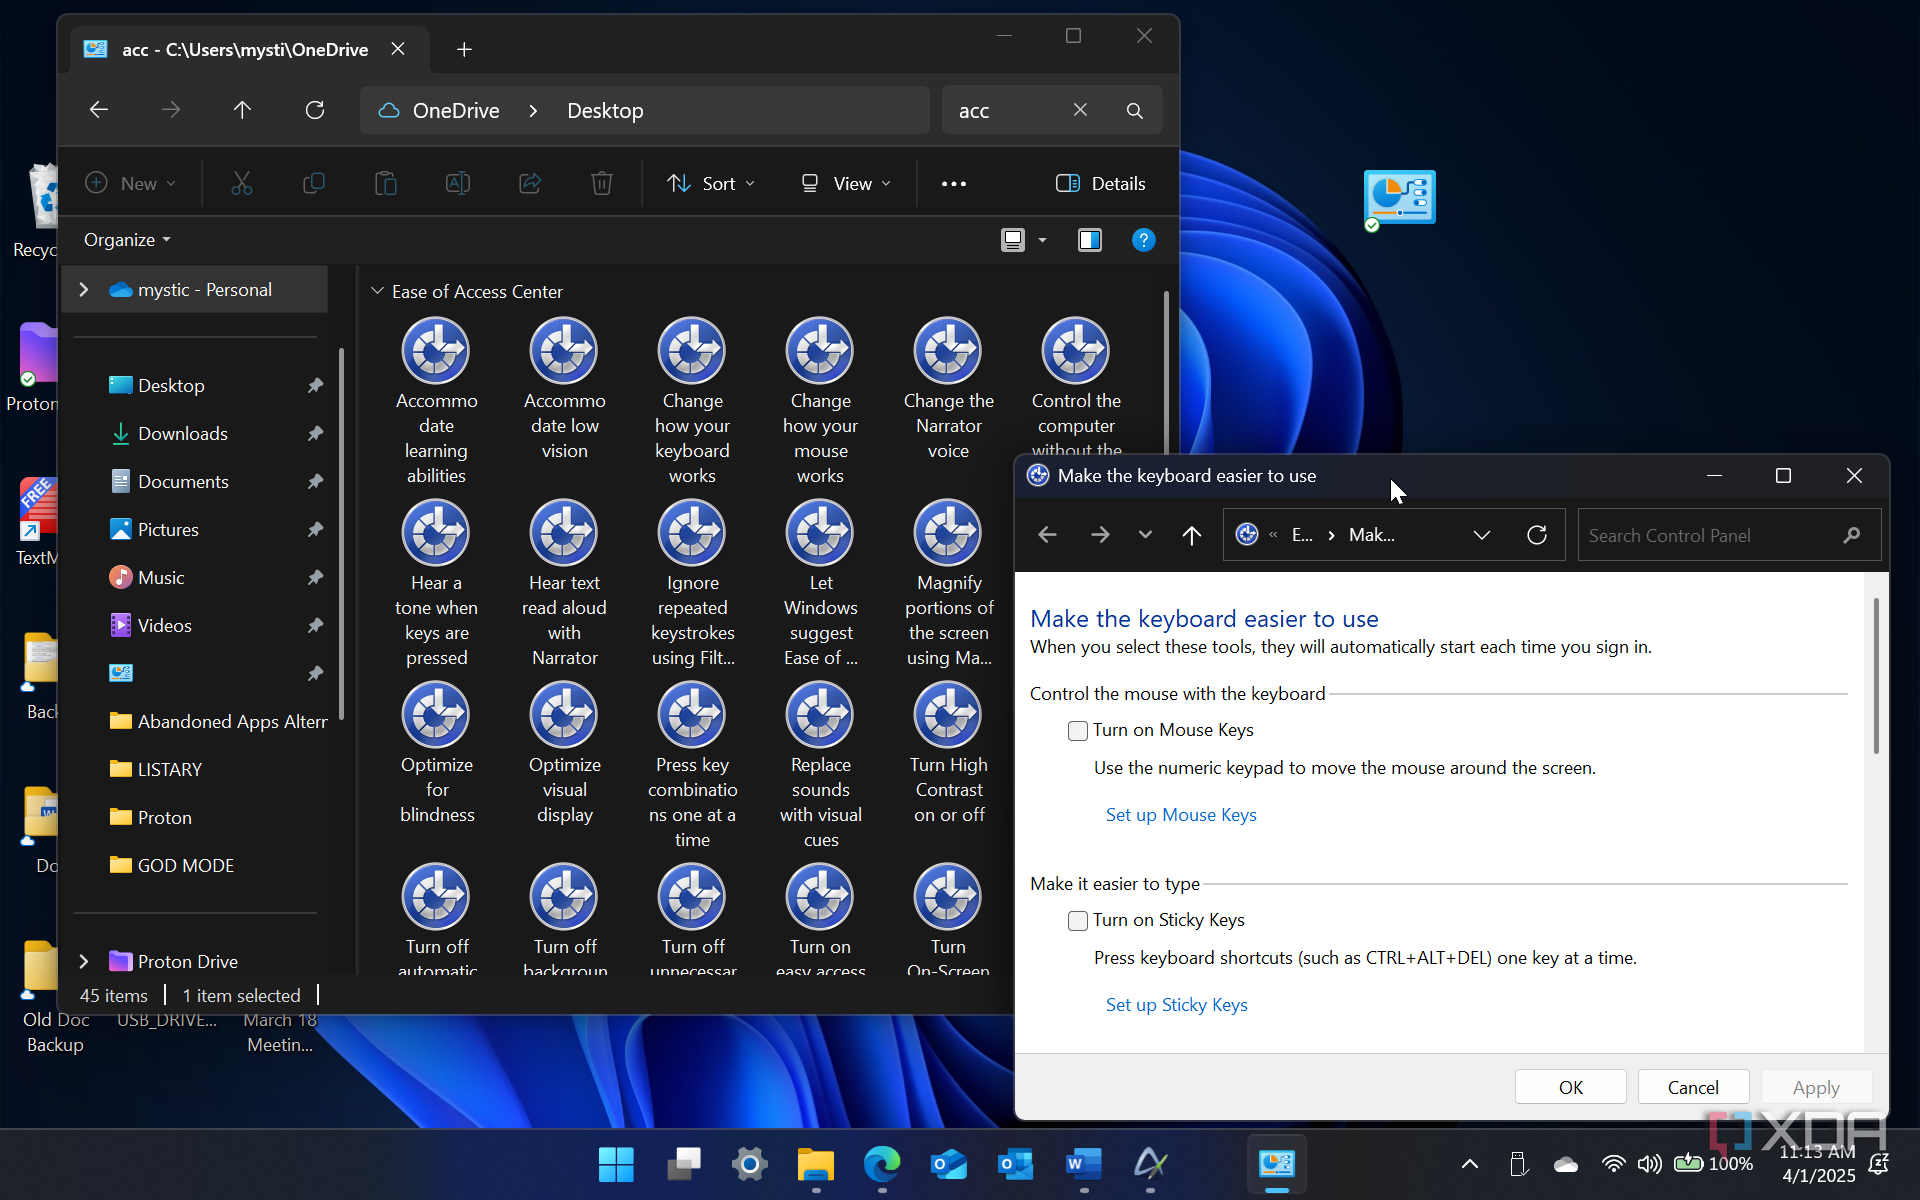This screenshot has height=1200, width=1920.
Task: Click the OK button in keyboard dialog
Action: click(1570, 1087)
